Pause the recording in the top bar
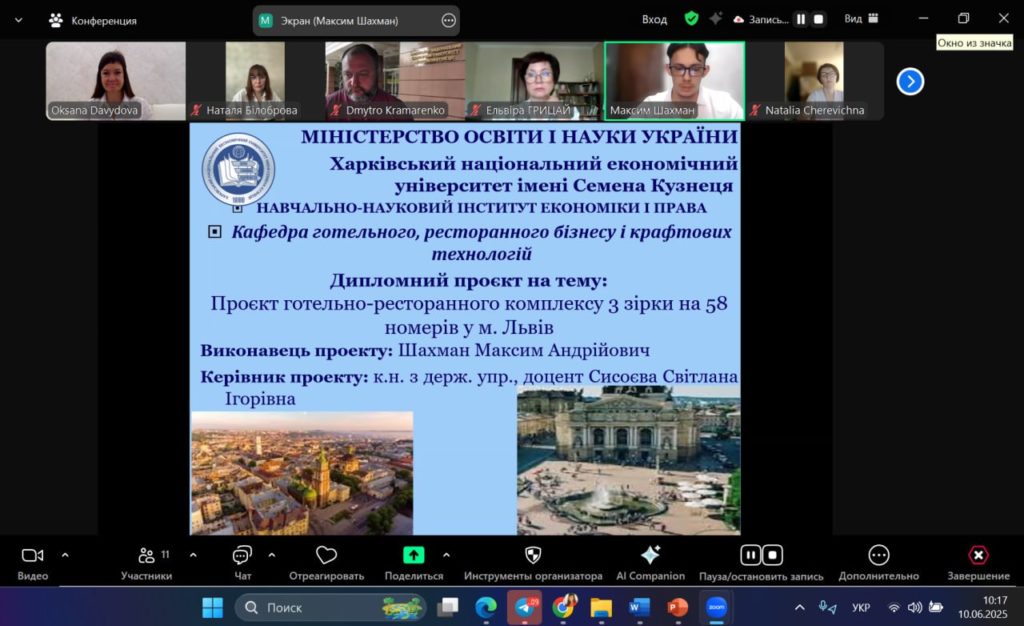The width and height of the screenshot is (1024, 626). (800, 19)
